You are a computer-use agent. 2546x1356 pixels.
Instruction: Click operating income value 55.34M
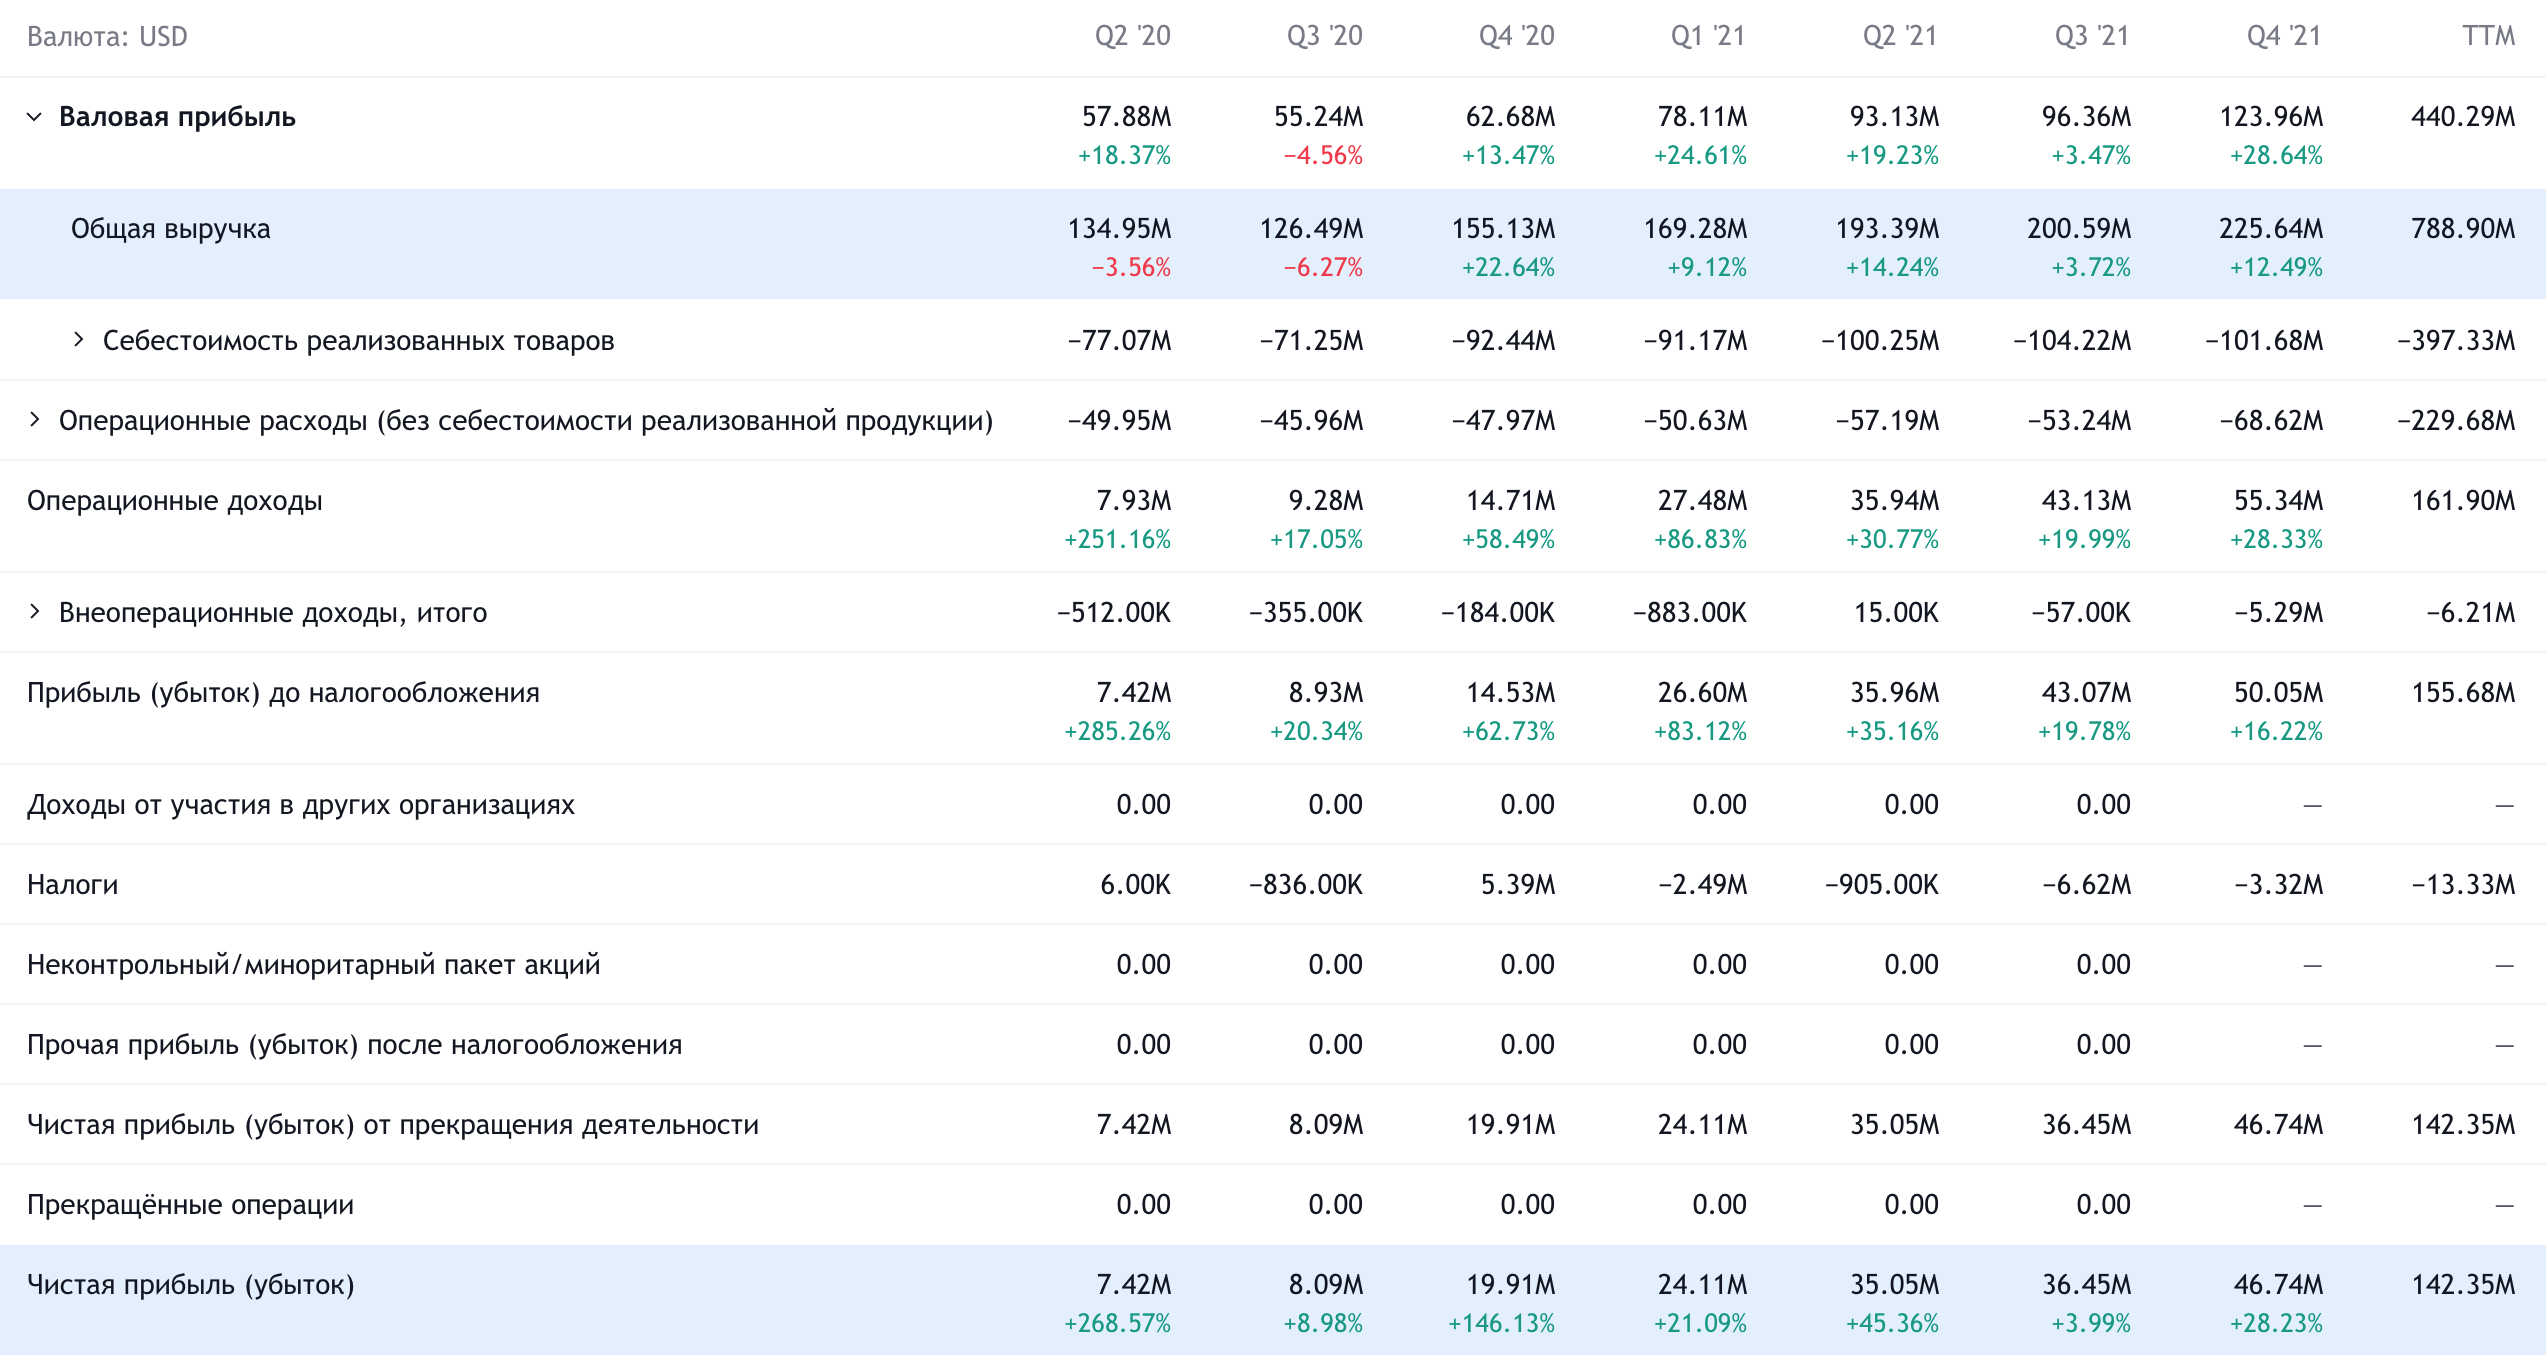pos(2279,501)
